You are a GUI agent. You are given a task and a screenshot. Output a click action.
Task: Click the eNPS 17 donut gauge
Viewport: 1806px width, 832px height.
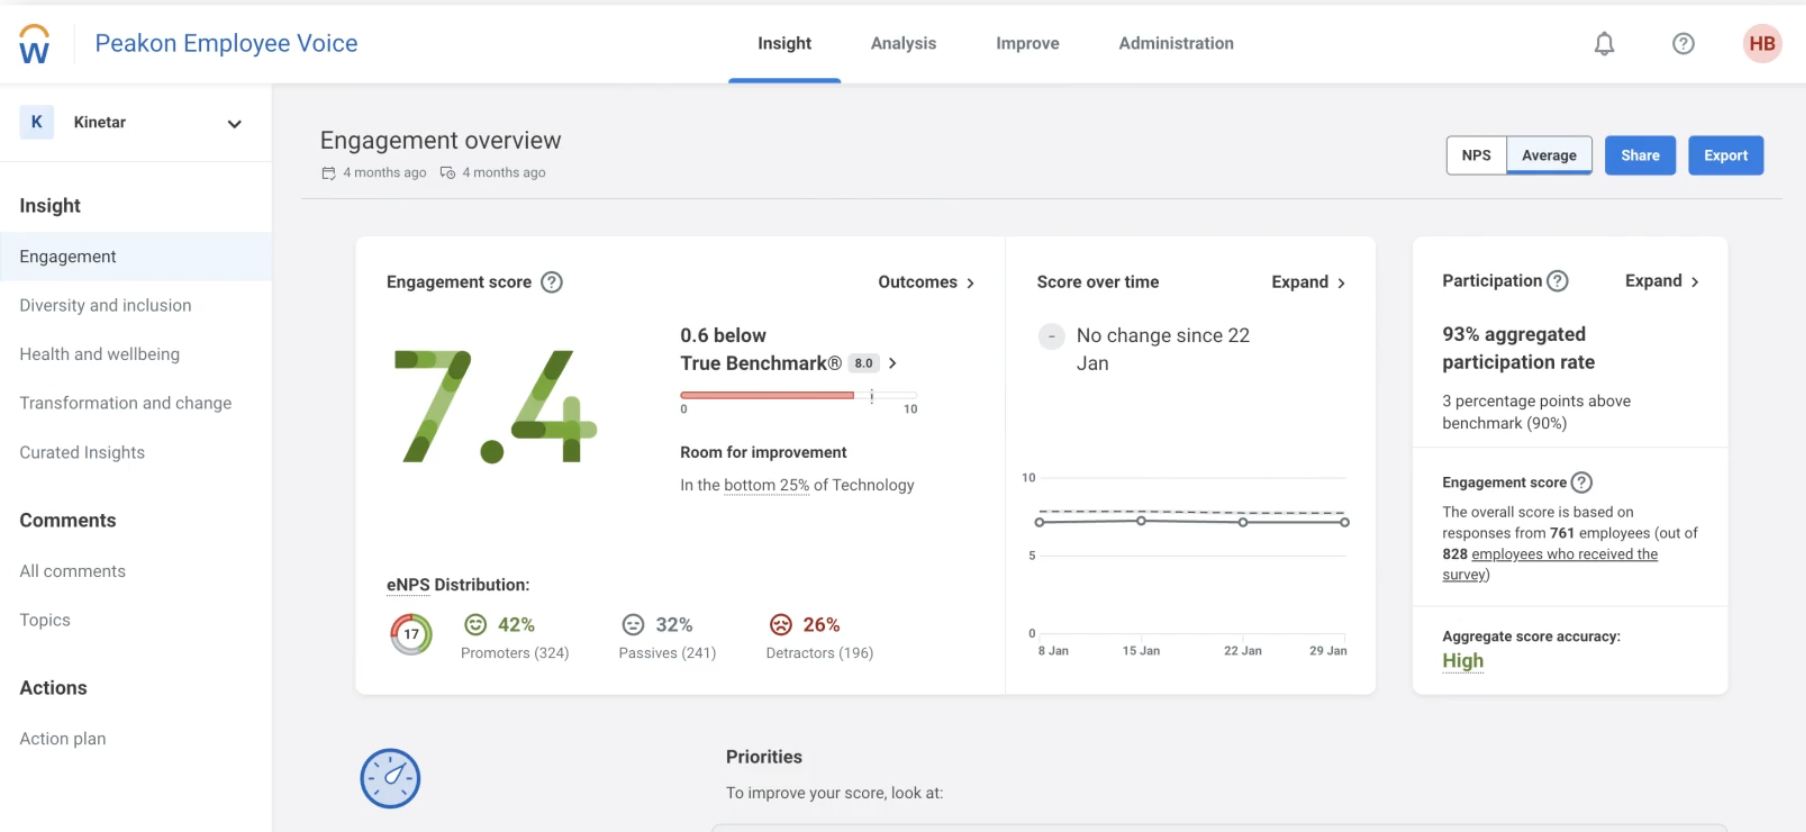pos(411,634)
